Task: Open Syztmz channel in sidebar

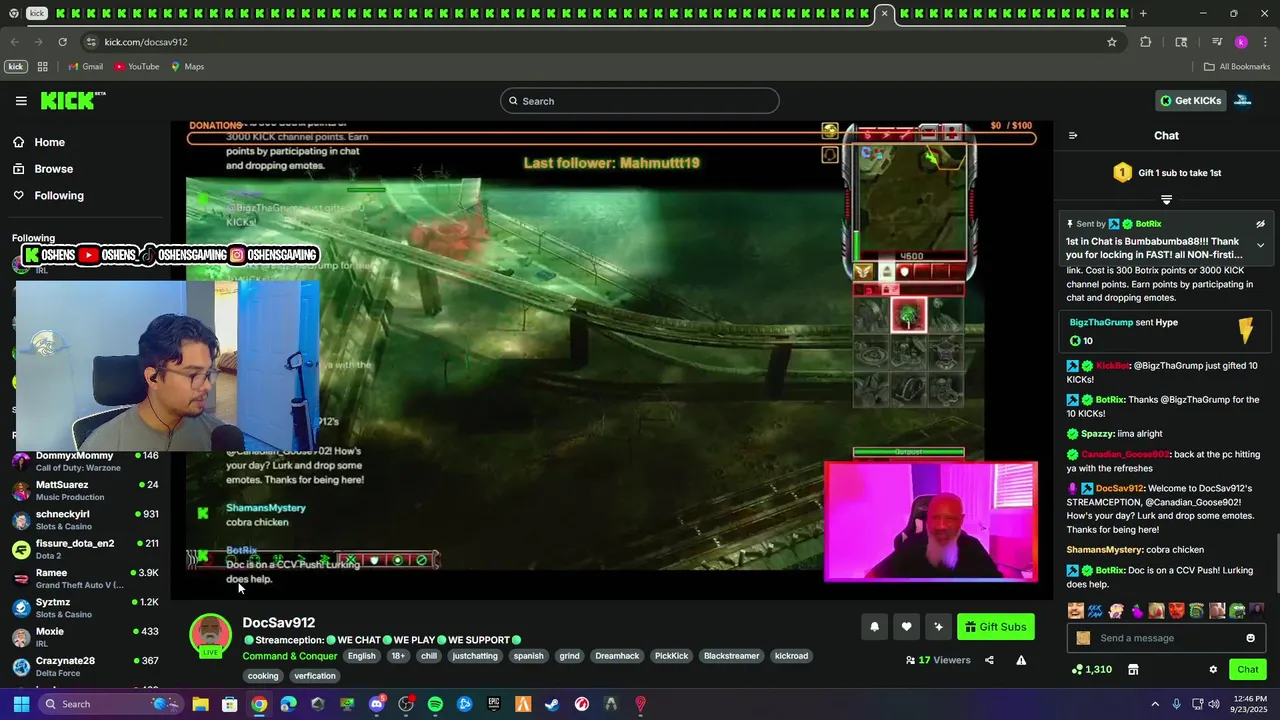Action: pyautogui.click(x=85, y=608)
